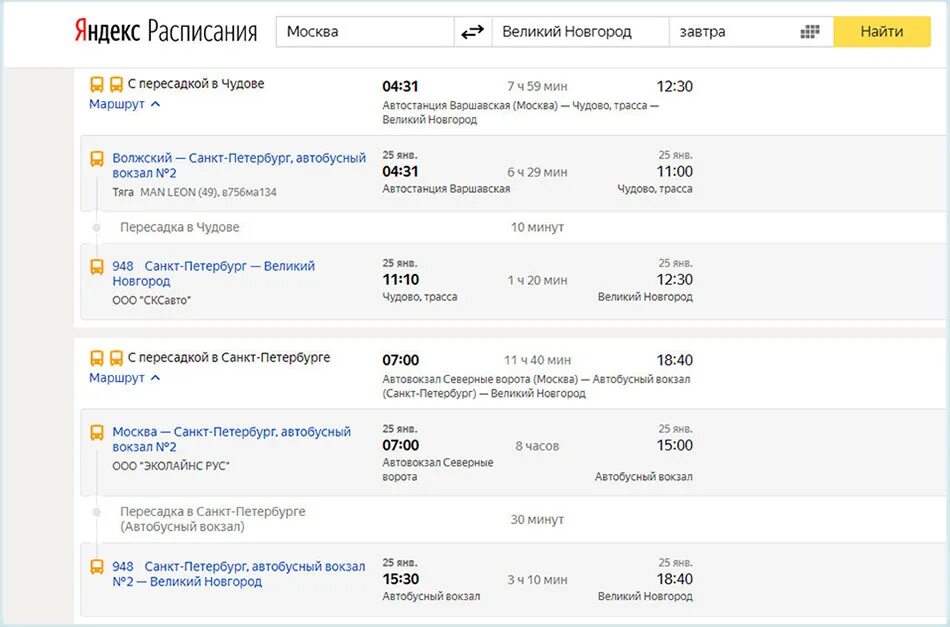950x627 pixels.
Task: Click bus icon beside Волжский — Санкт-Петербург route
Action: tap(97, 159)
